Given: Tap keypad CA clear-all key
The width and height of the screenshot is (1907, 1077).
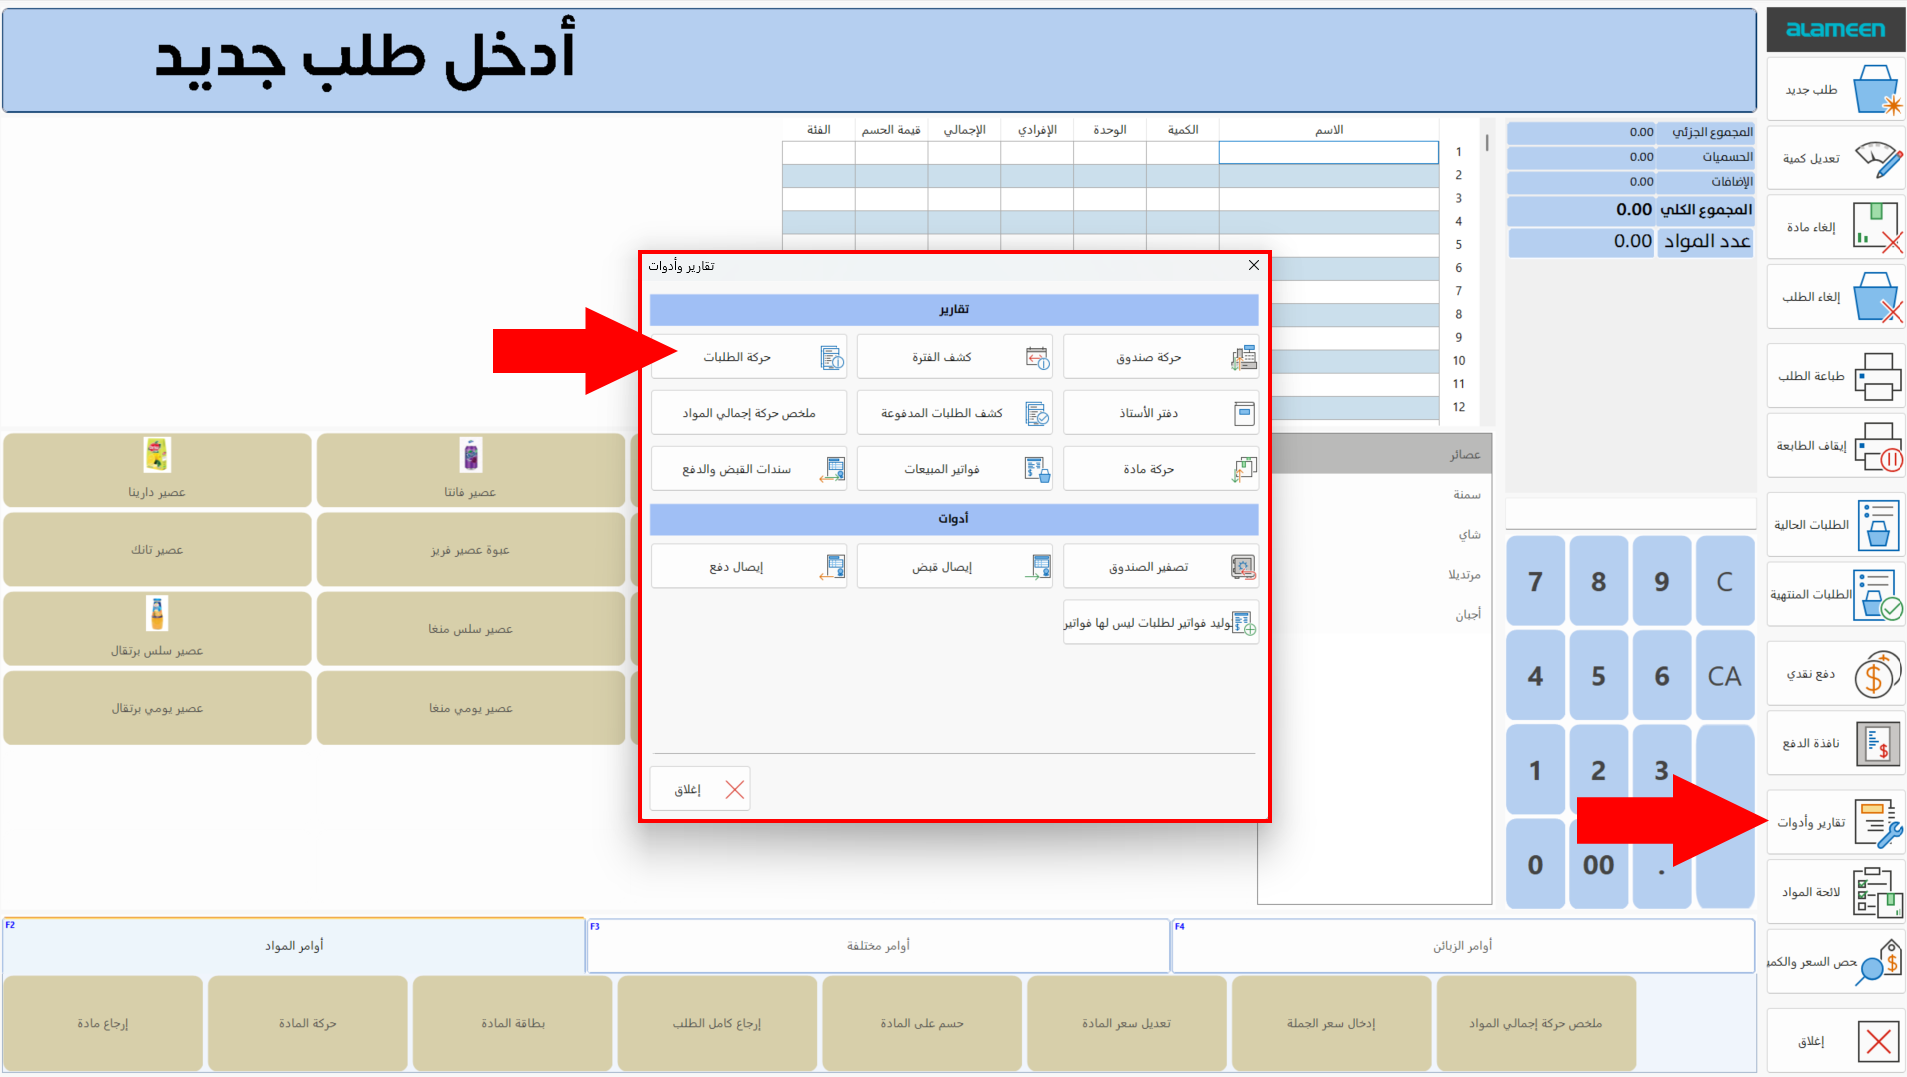Looking at the screenshot, I should 1724,676.
